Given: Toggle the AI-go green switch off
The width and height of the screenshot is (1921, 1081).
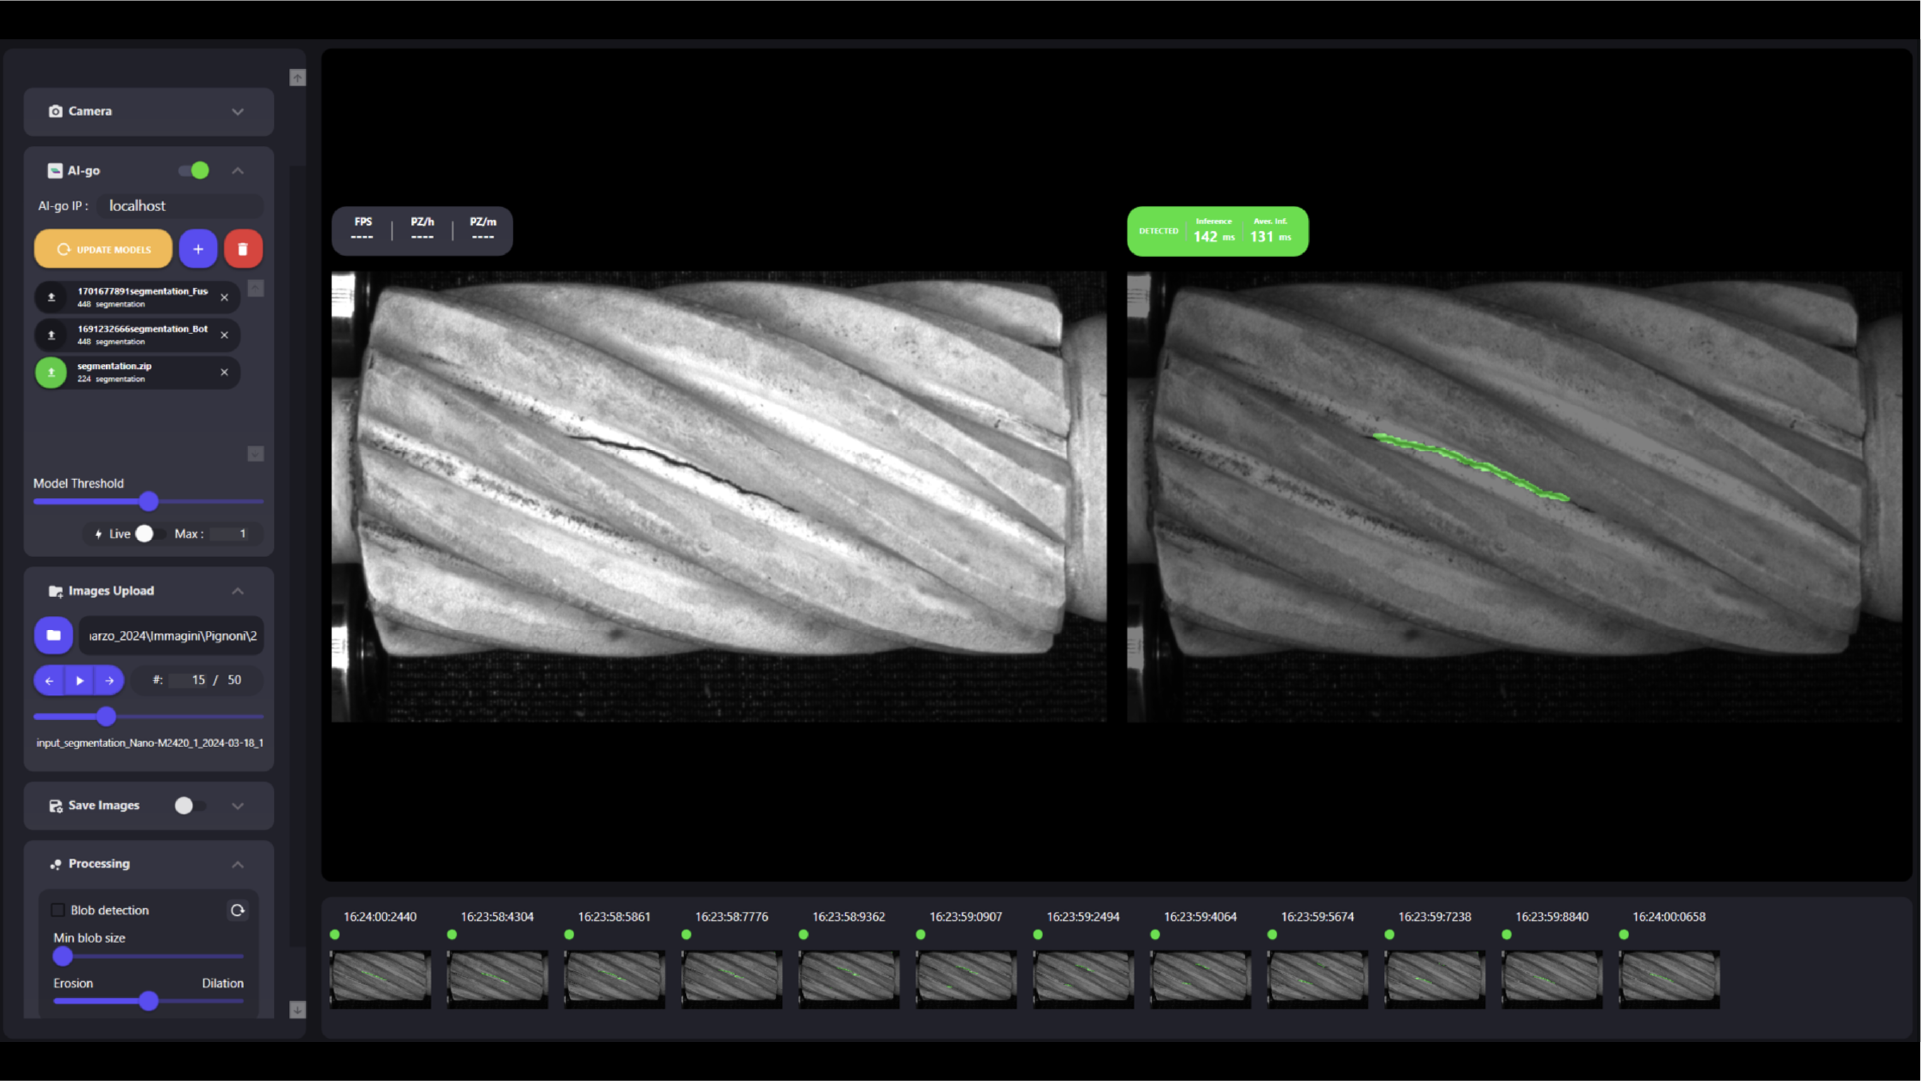Looking at the screenshot, I should pyautogui.click(x=194, y=171).
